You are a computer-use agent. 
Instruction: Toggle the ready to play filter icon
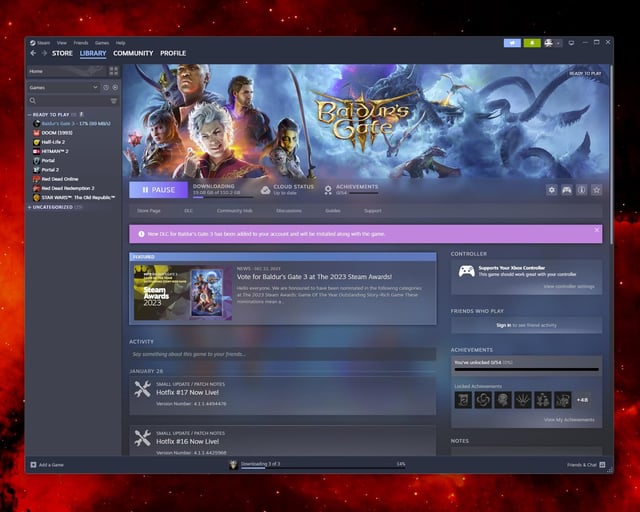(115, 87)
